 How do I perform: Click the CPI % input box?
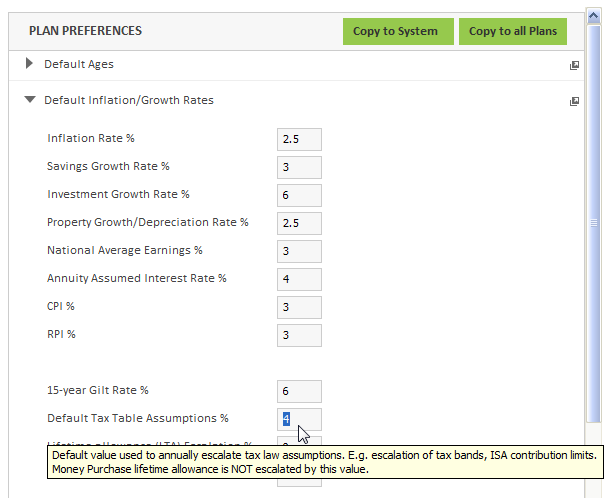point(299,307)
